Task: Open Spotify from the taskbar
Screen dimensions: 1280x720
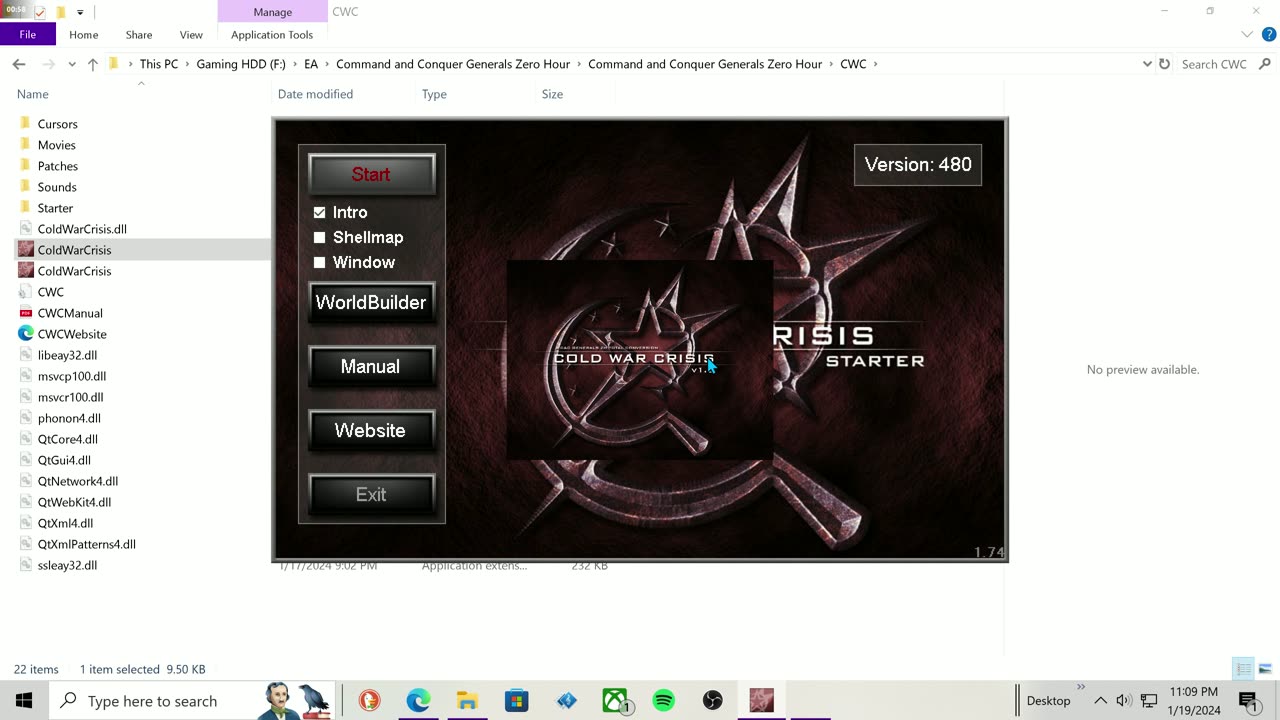Action: [x=663, y=701]
